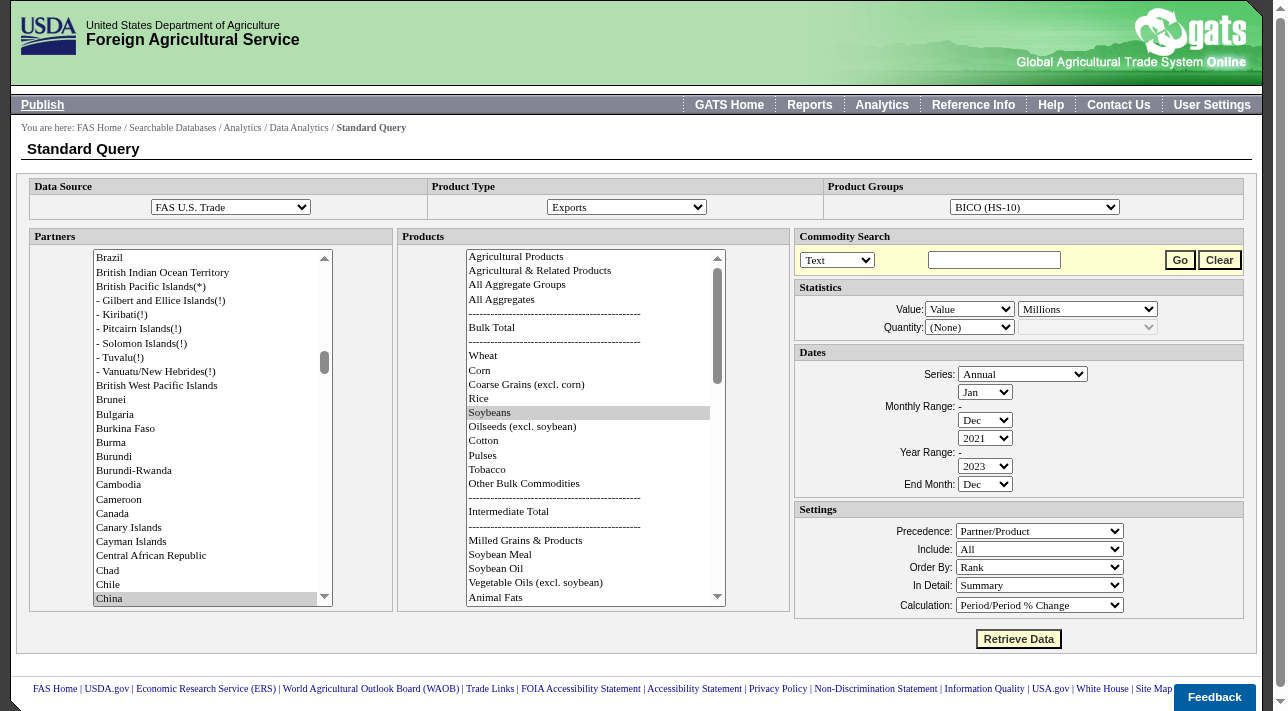Click the USDA.gov footer link
1288x711 pixels.
click(x=106, y=689)
